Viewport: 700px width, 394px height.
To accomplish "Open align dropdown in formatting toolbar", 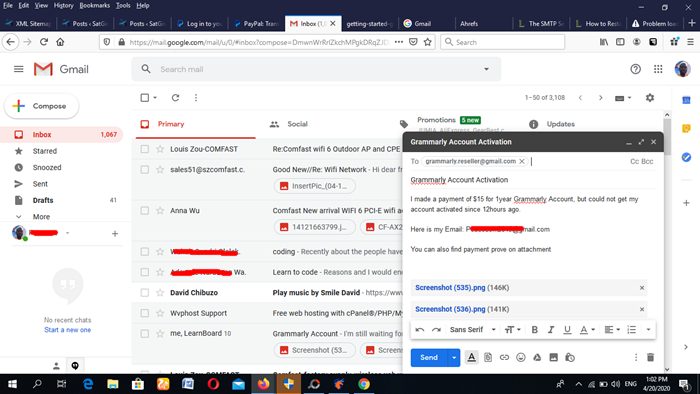I will click(x=612, y=330).
